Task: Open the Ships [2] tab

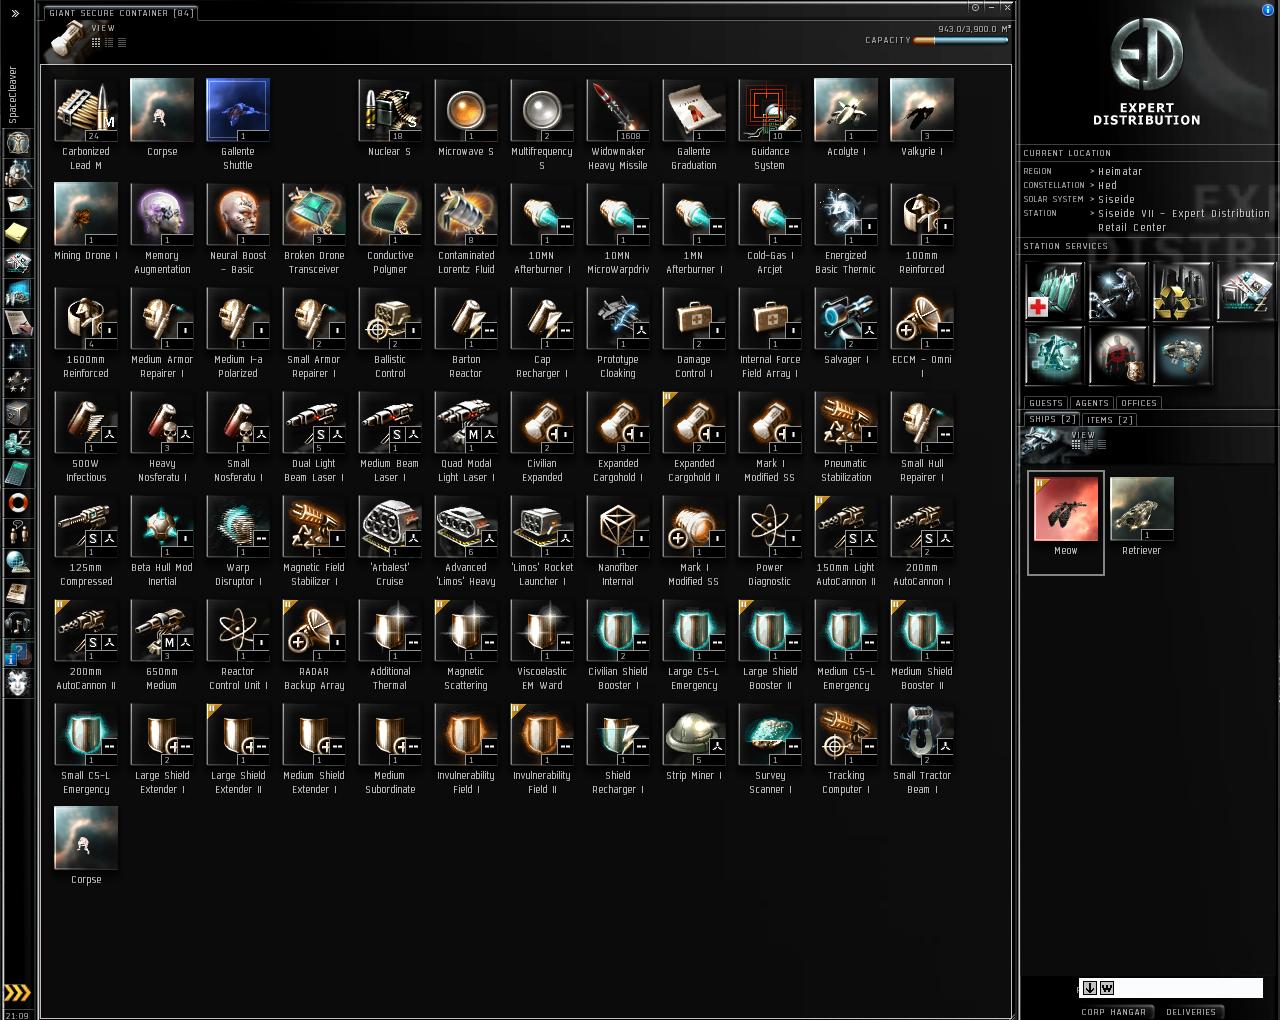Action: pyautogui.click(x=1053, y=420)
